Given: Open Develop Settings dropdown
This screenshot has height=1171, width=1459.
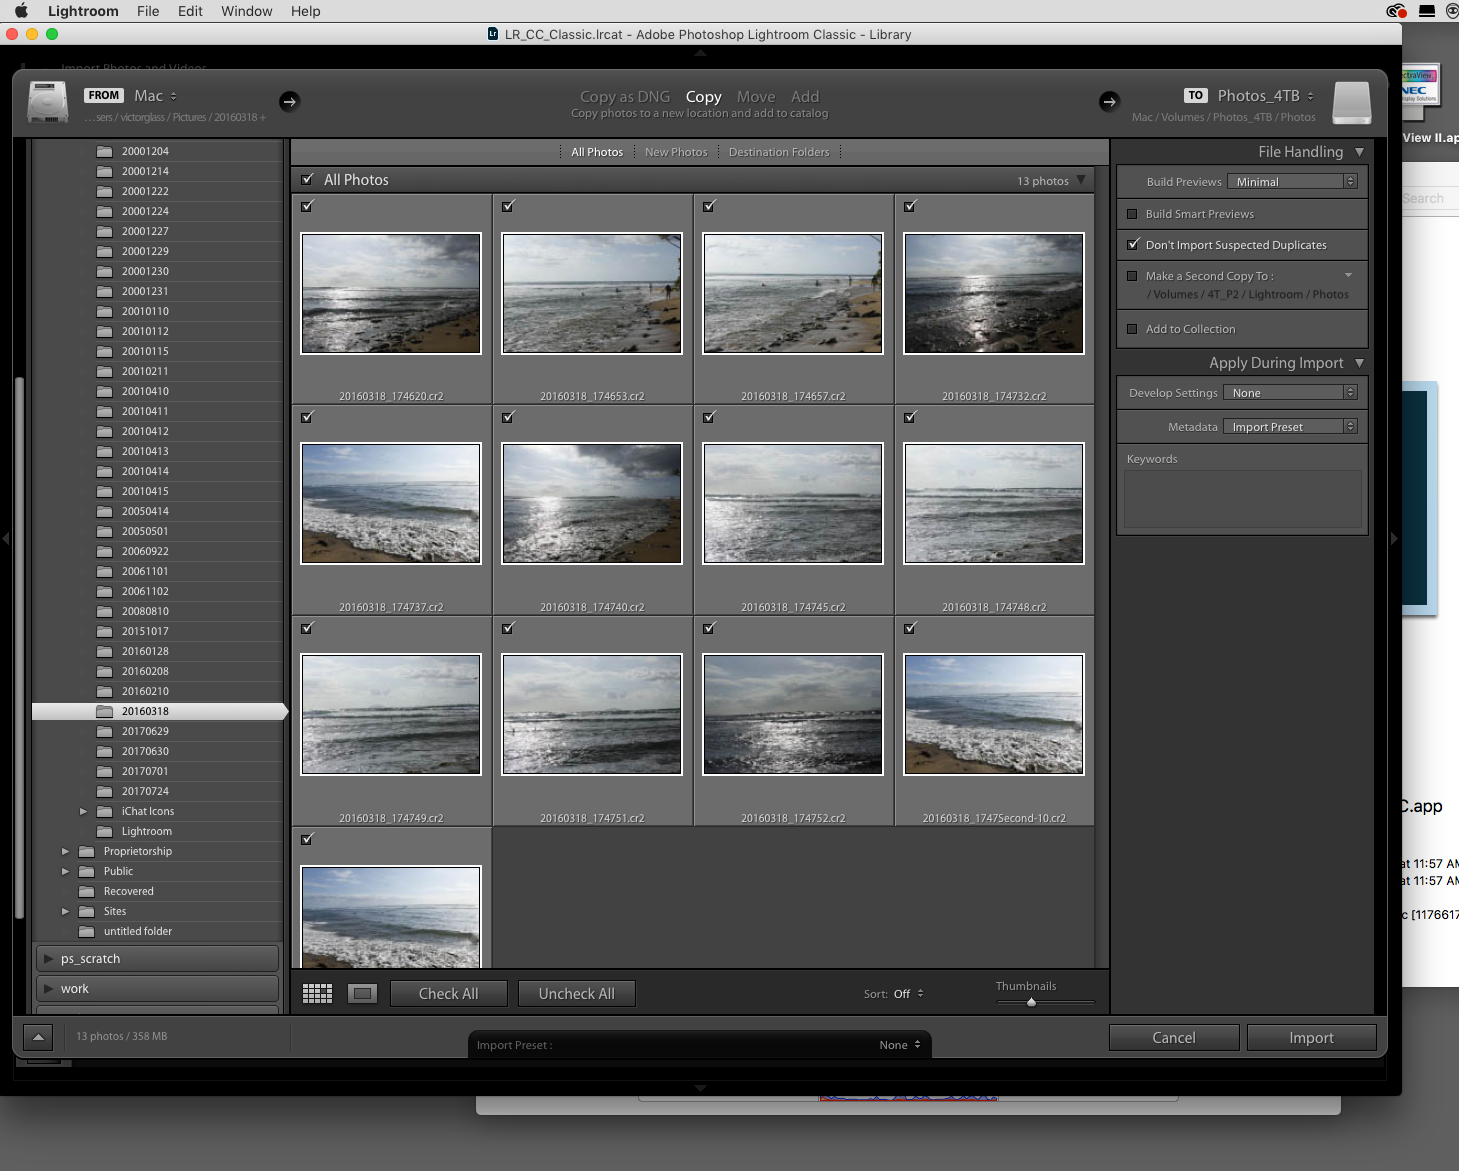Looking at the screenshot, I should click(x=1290, y=393).
